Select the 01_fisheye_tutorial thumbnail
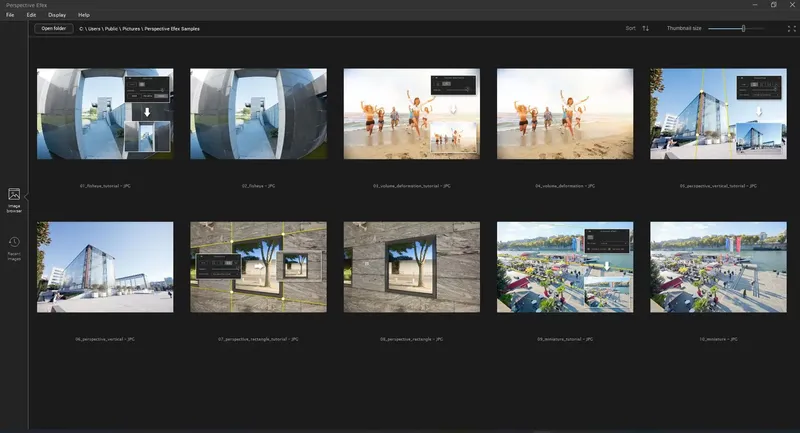Image resolution: width=800 pixels, height=433 pixels. [x=105, y=114]
